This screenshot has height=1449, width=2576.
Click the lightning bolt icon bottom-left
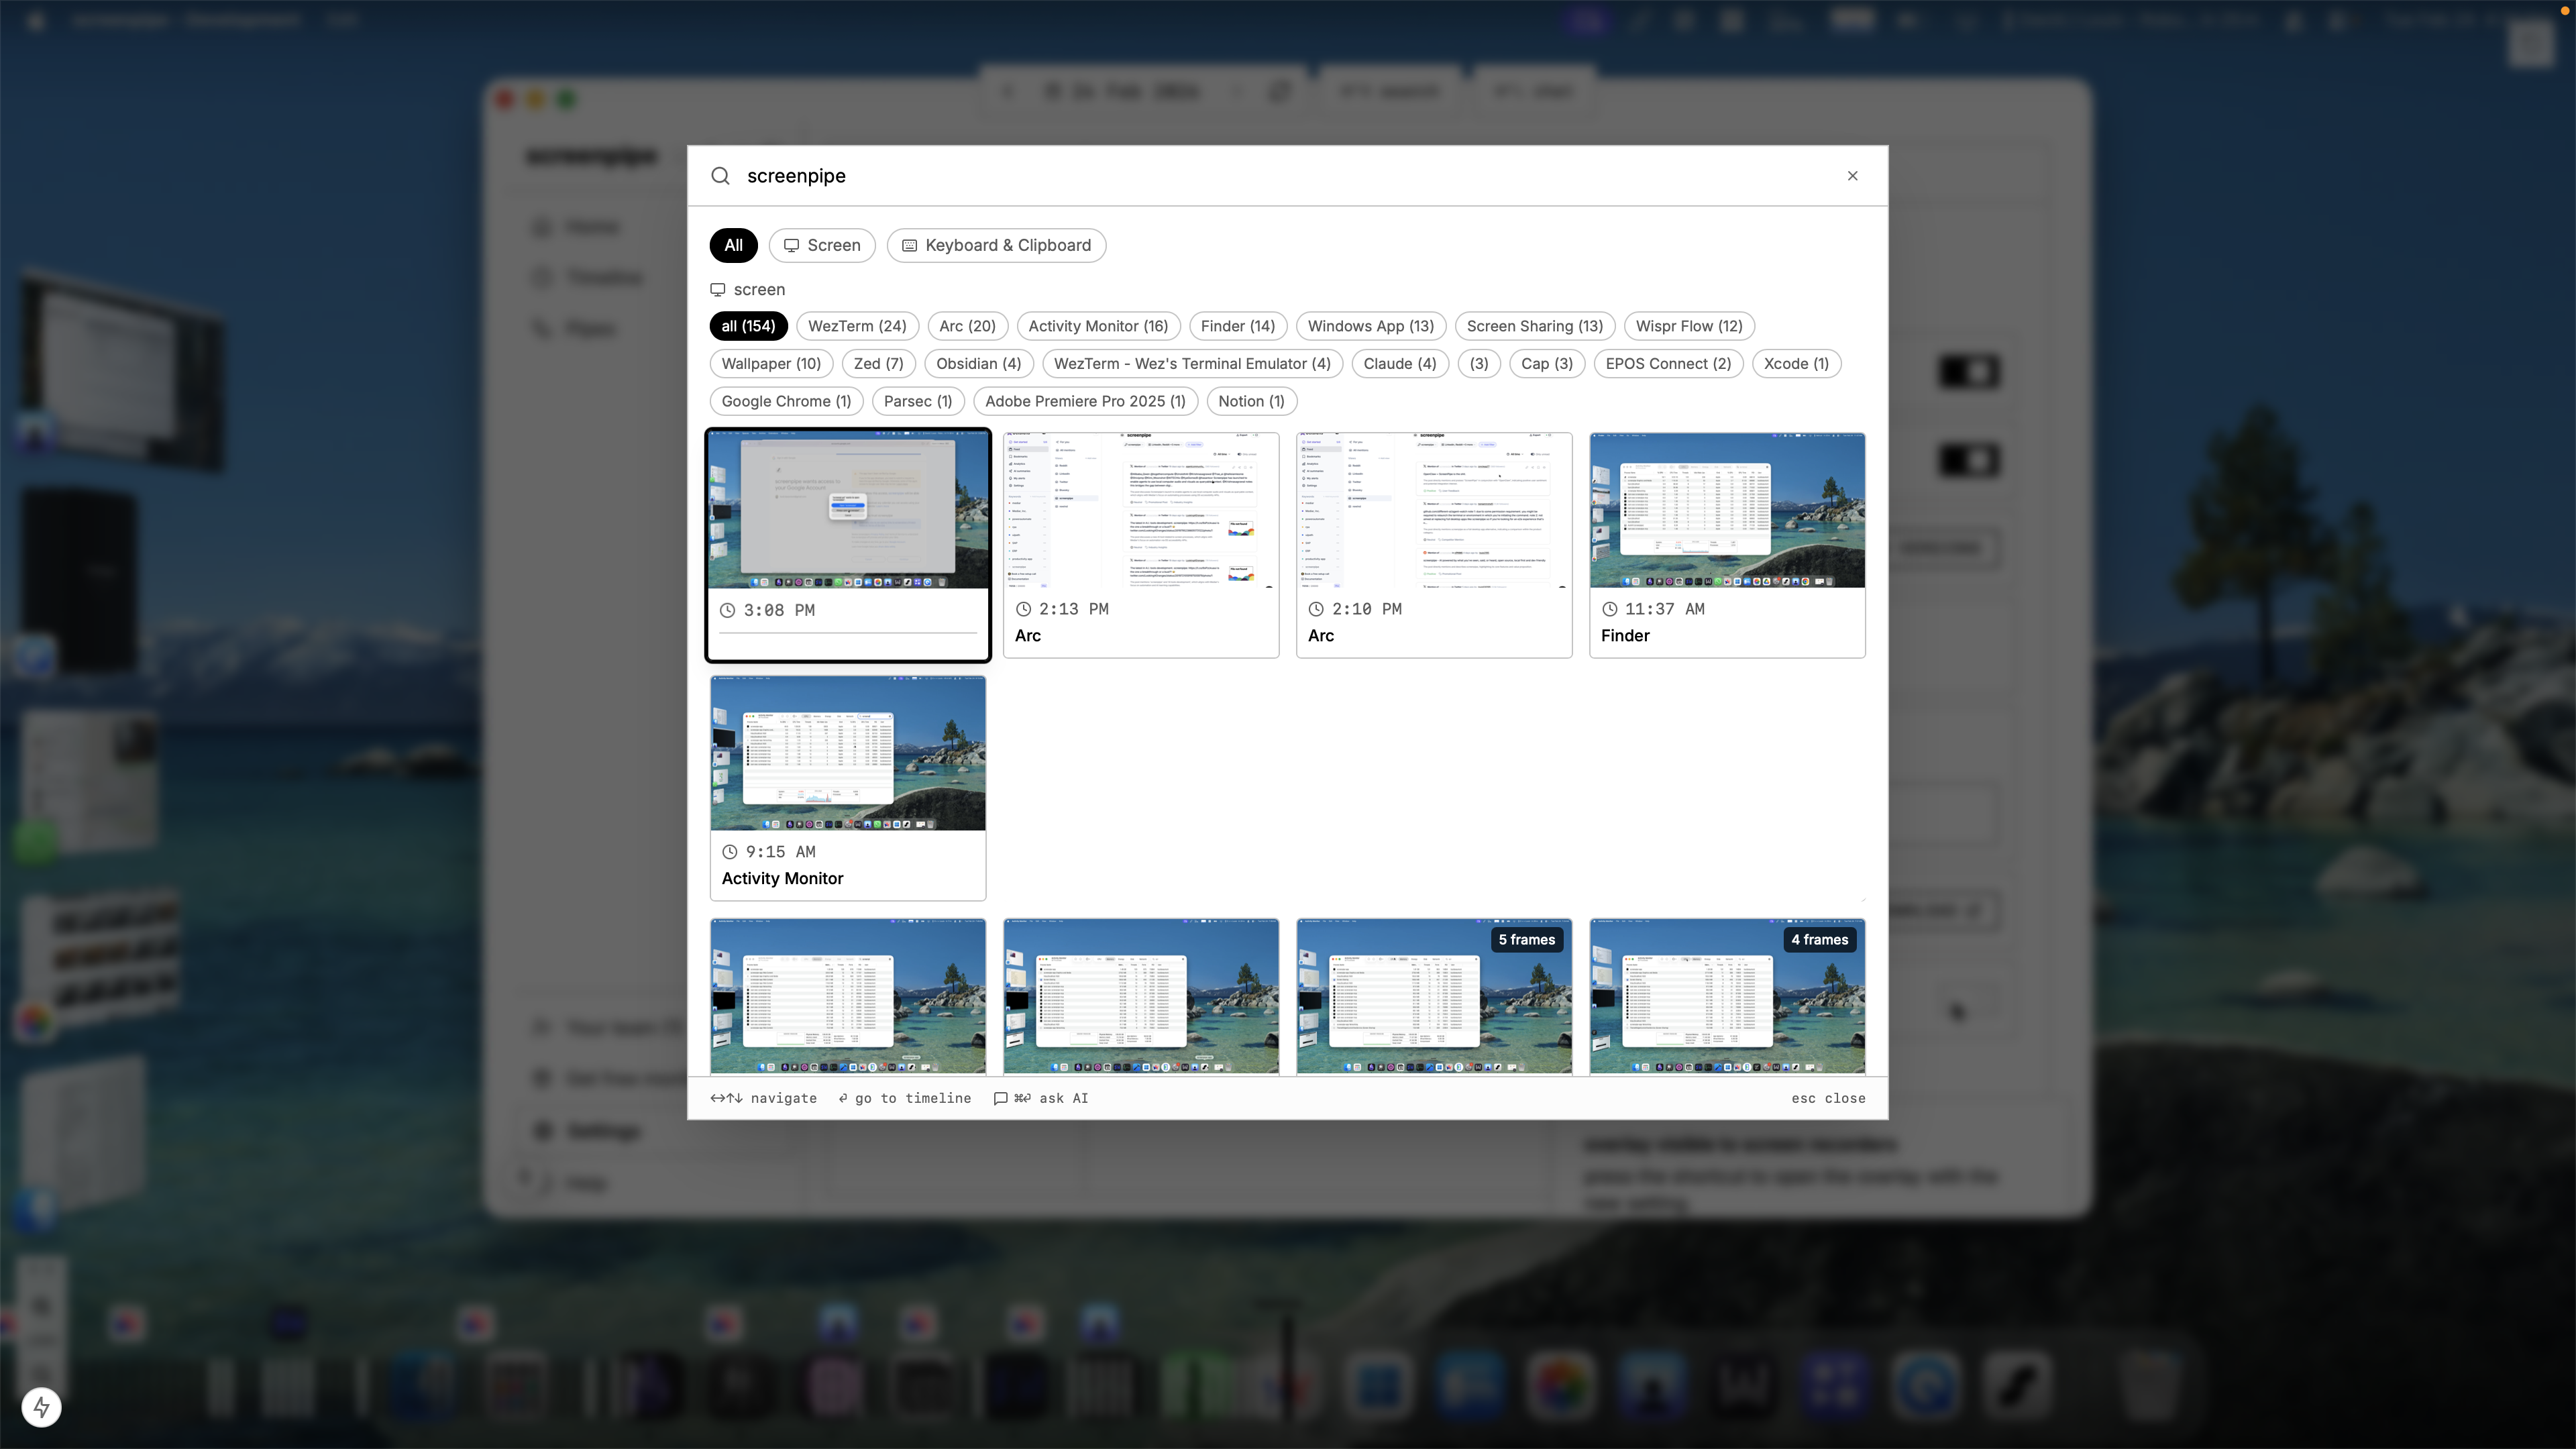(41, 1407)
